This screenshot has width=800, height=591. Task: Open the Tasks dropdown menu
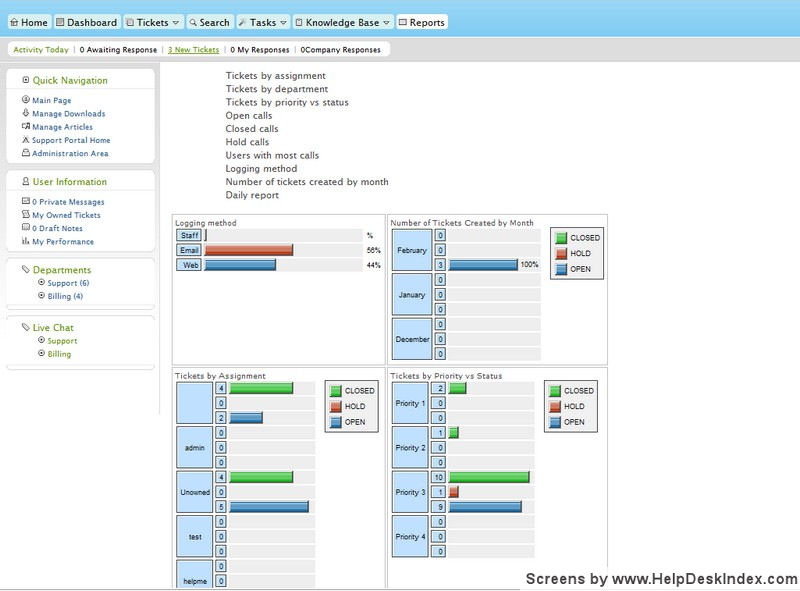pos(283,22)
